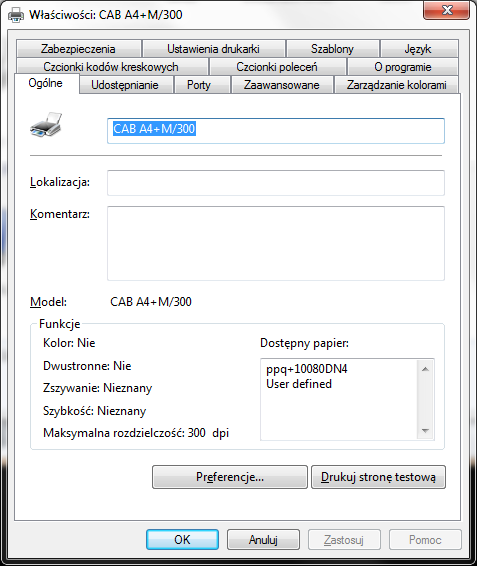Click the Pomoc button
477x566 pixels.
click(x=425, y=540)
